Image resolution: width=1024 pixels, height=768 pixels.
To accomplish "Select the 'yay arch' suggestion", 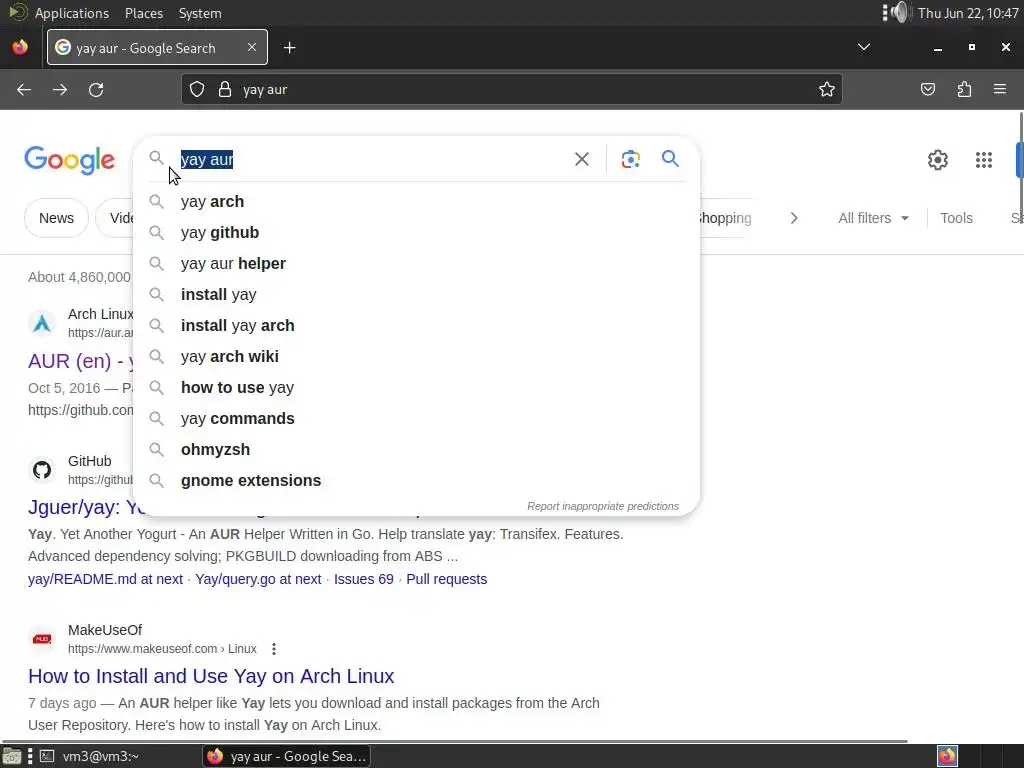I will [416, 201].
